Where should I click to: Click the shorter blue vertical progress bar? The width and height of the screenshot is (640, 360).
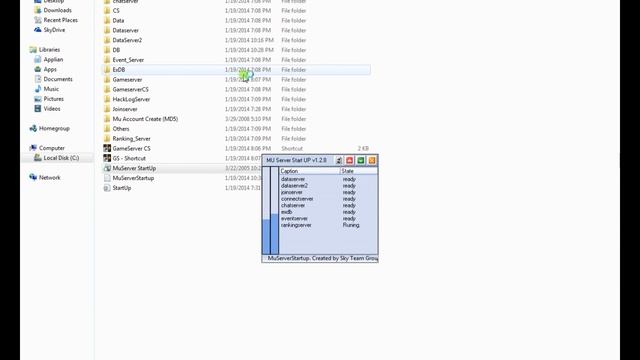(266, 237)
